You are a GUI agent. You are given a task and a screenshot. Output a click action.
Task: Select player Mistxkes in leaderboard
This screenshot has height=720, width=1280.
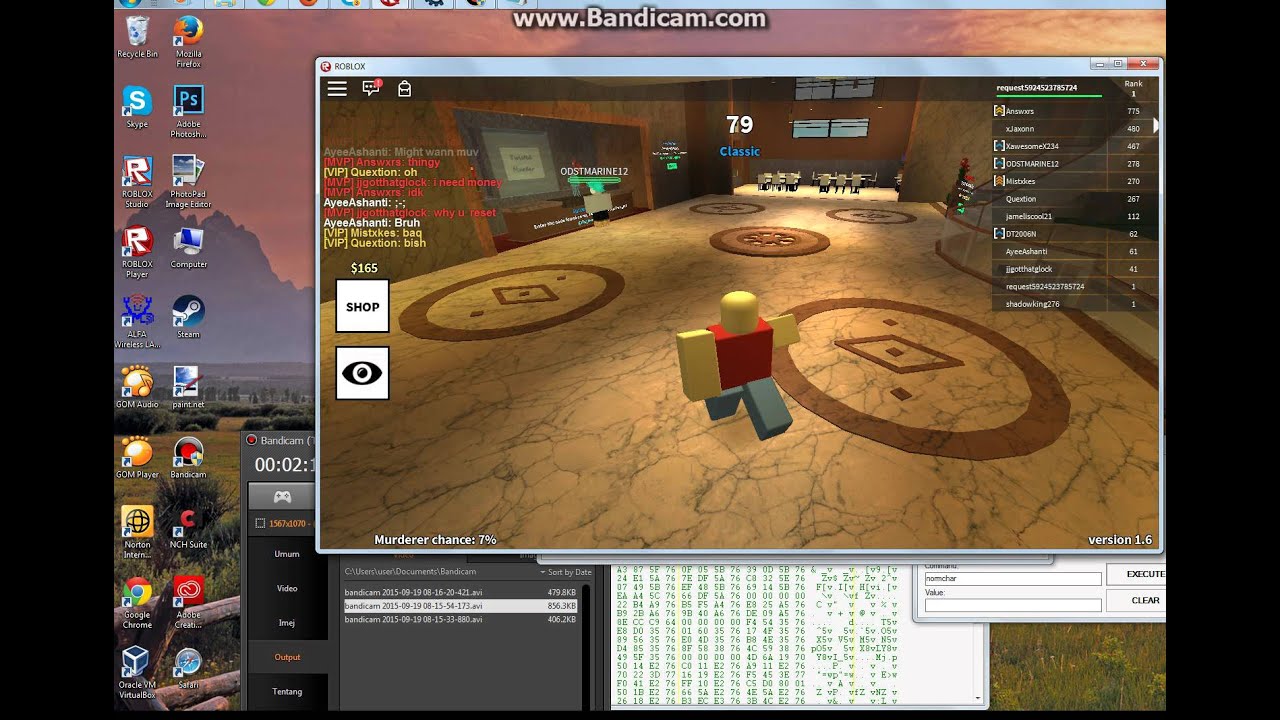click(1075, 181)
